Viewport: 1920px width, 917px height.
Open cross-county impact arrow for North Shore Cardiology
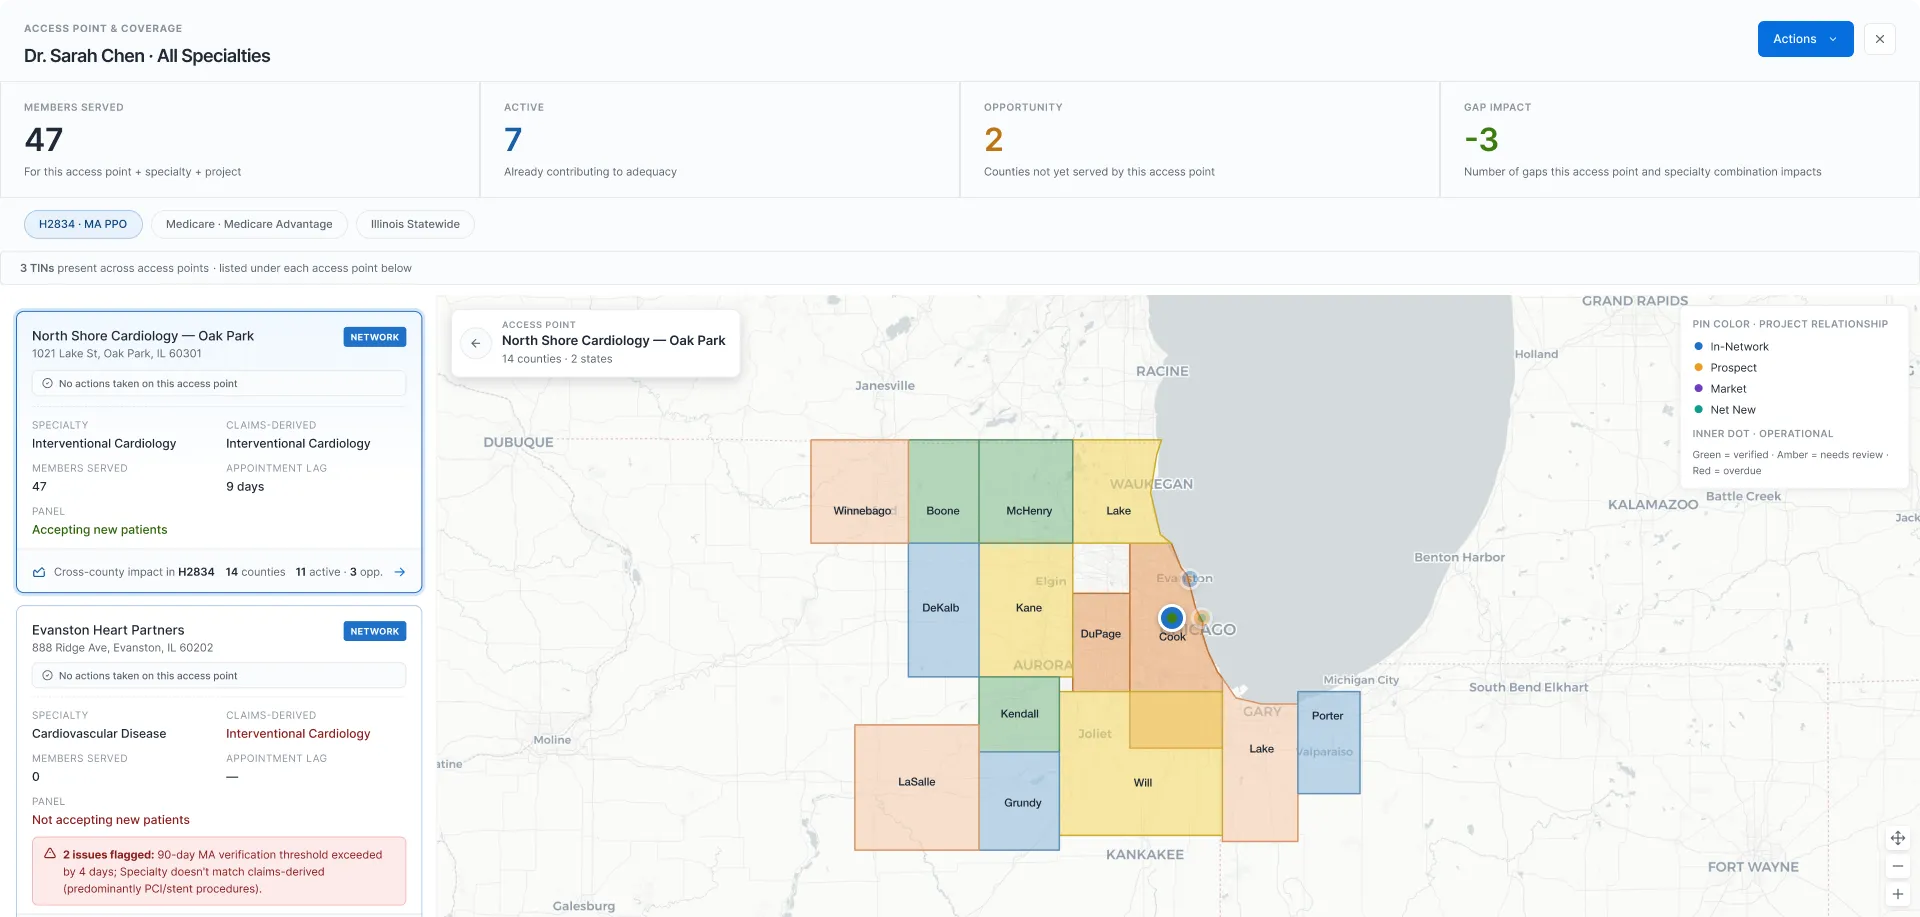tap(400, 572)
